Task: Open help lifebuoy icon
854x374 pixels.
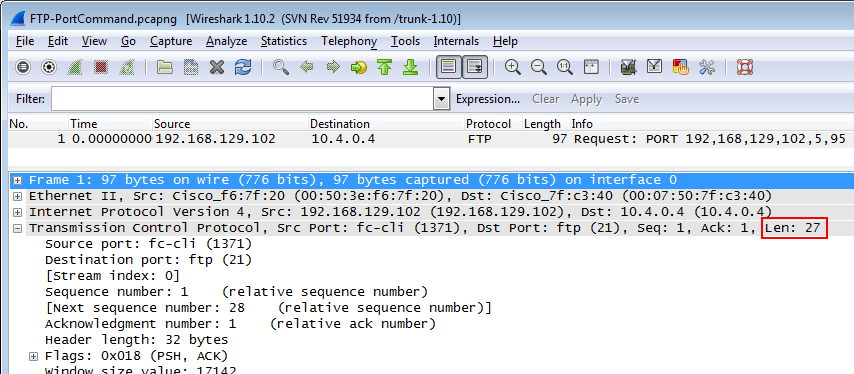Action: coord(745,68)
